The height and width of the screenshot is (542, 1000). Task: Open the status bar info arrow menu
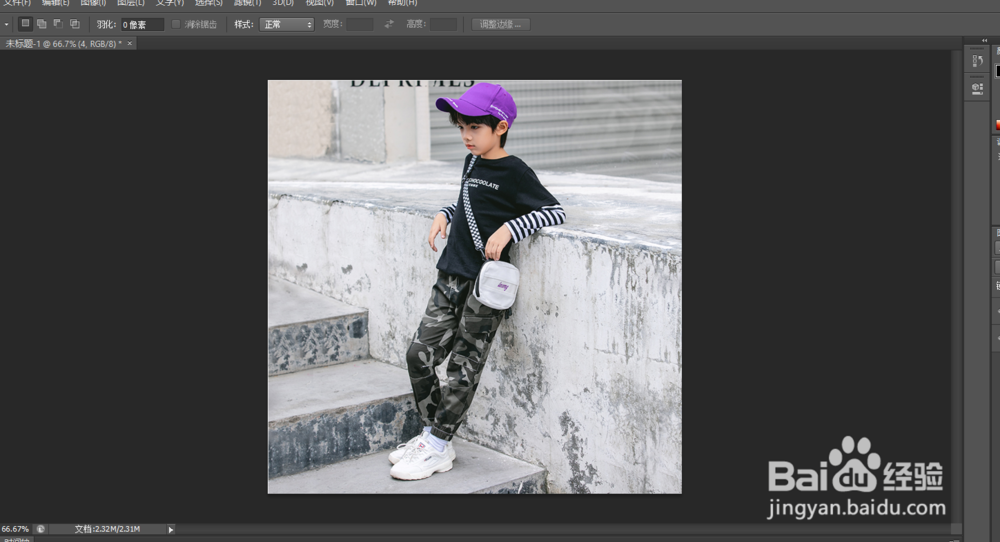[x=171, y=529]
